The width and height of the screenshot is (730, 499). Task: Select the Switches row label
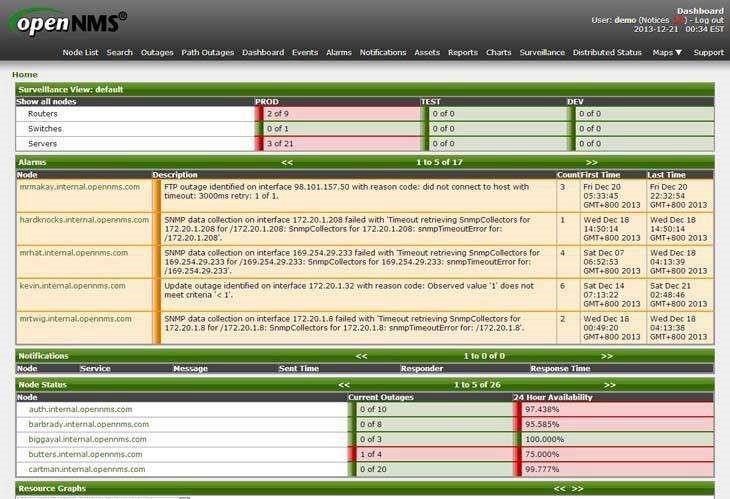[x=45, y=128]
